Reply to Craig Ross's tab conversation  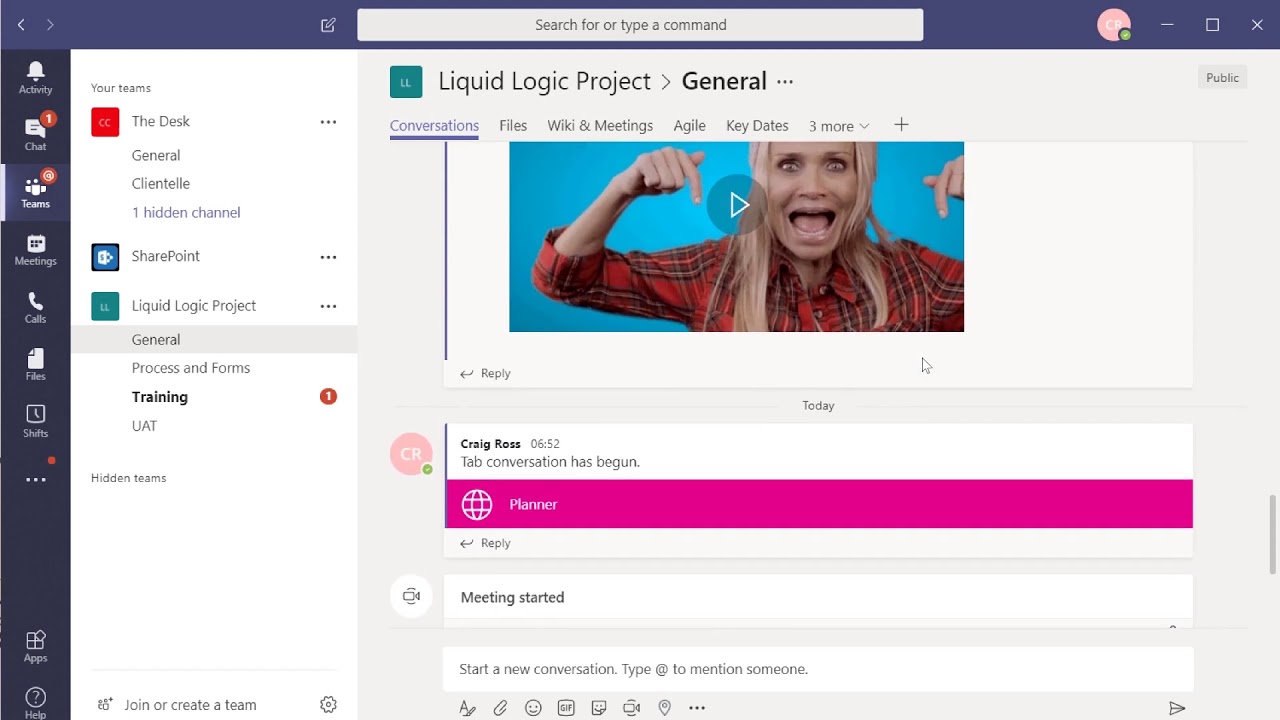486,543
